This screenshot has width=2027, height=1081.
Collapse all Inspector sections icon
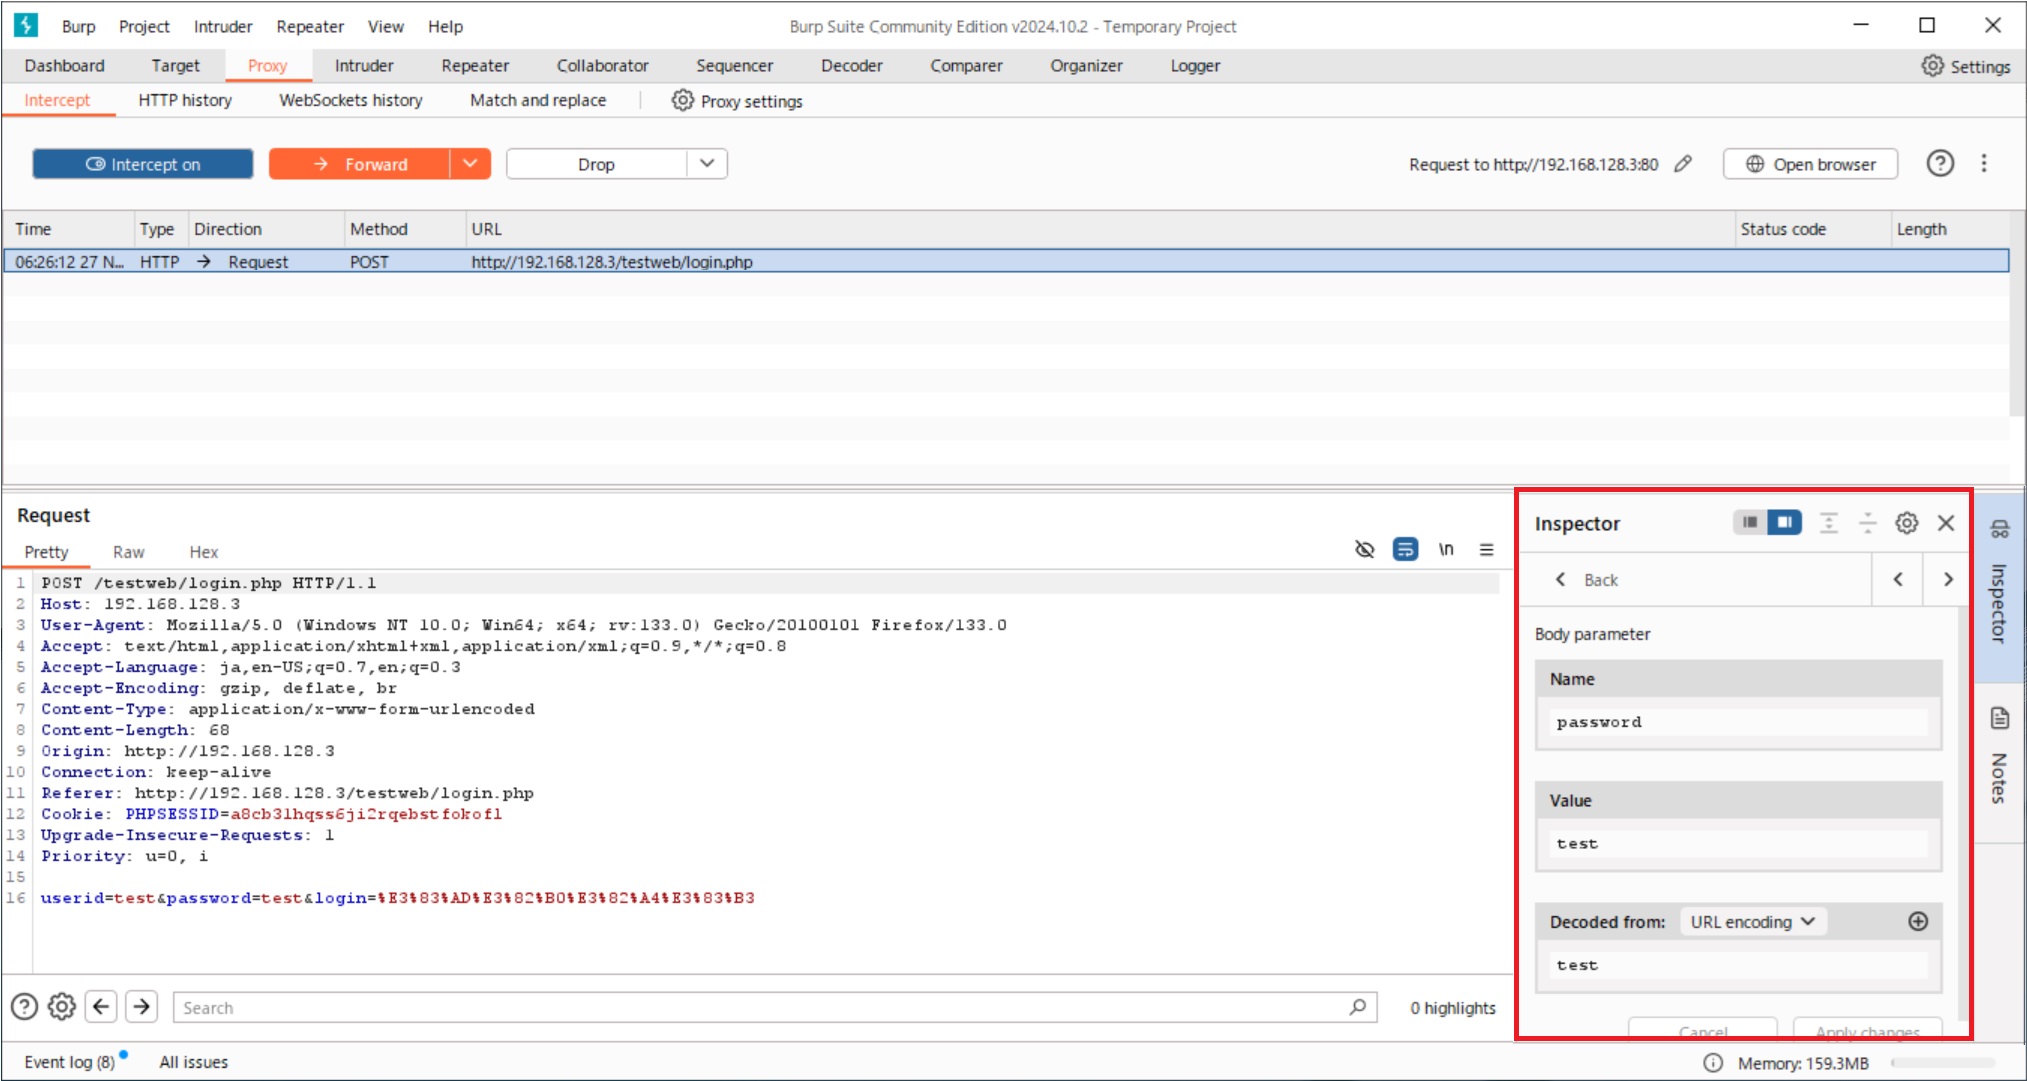tap(1868, 522)
